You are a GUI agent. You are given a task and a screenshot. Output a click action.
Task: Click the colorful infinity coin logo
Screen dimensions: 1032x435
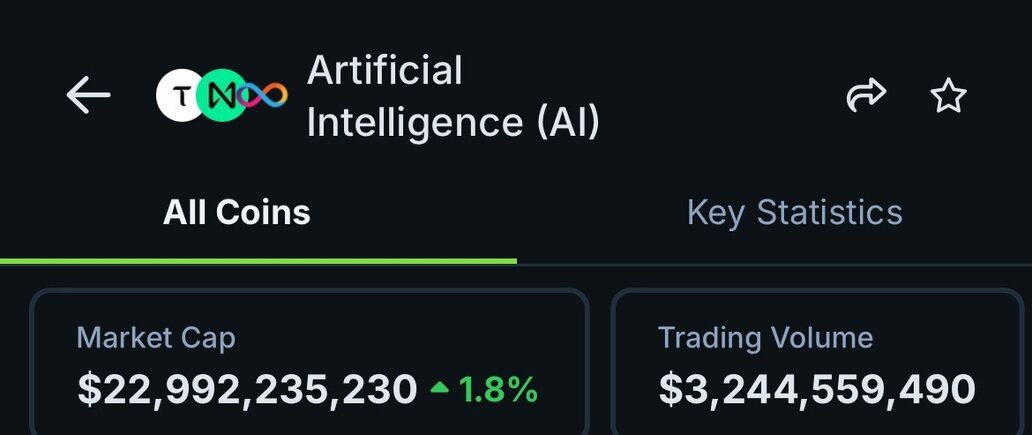[x=267, y=96]
